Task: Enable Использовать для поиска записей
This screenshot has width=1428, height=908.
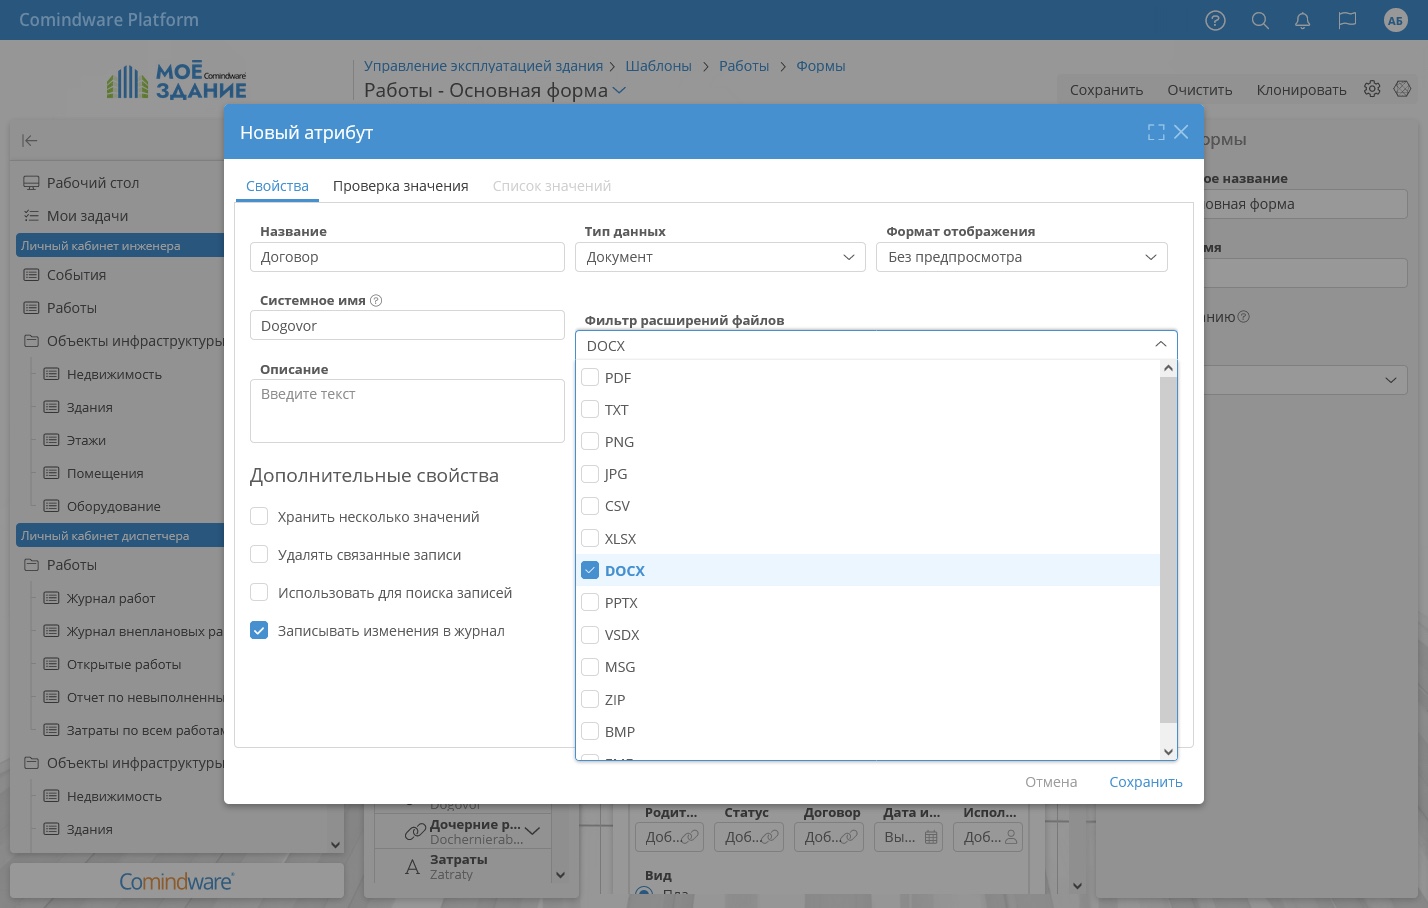Action: pyautogui.click(x=259, y=592)
